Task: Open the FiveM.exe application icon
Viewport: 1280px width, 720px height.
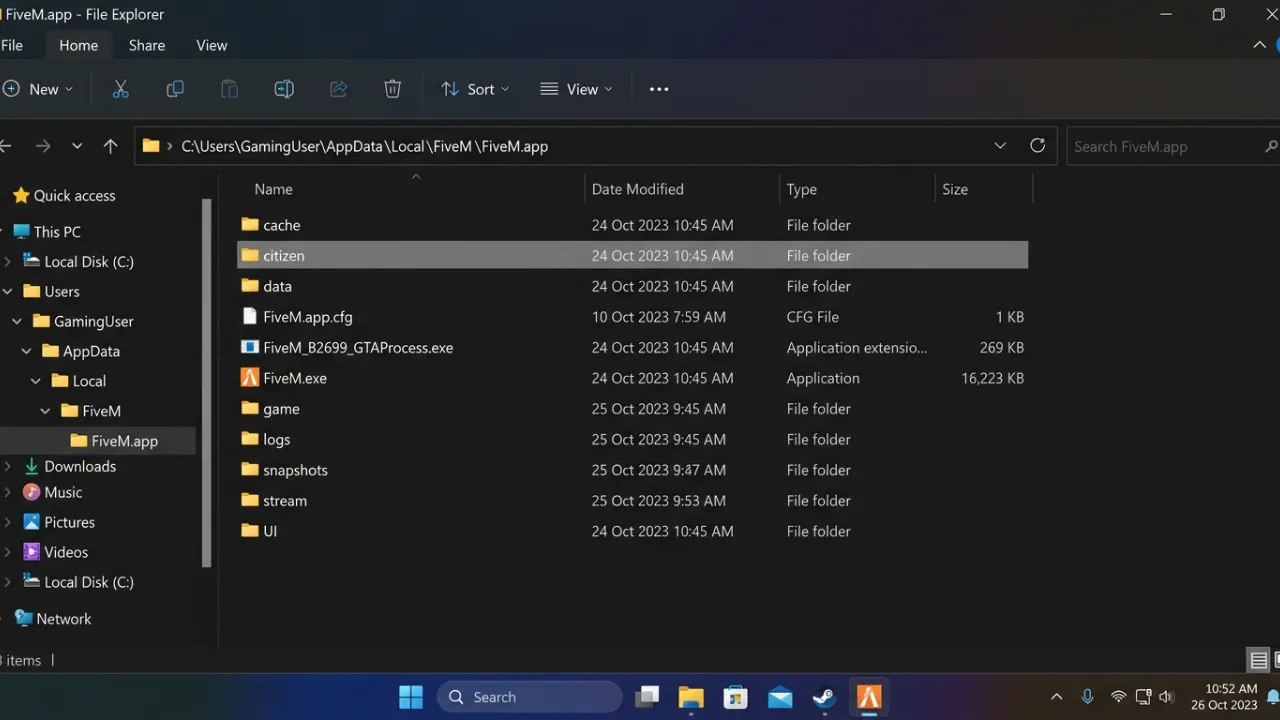Action: click(x=250, y=378)
